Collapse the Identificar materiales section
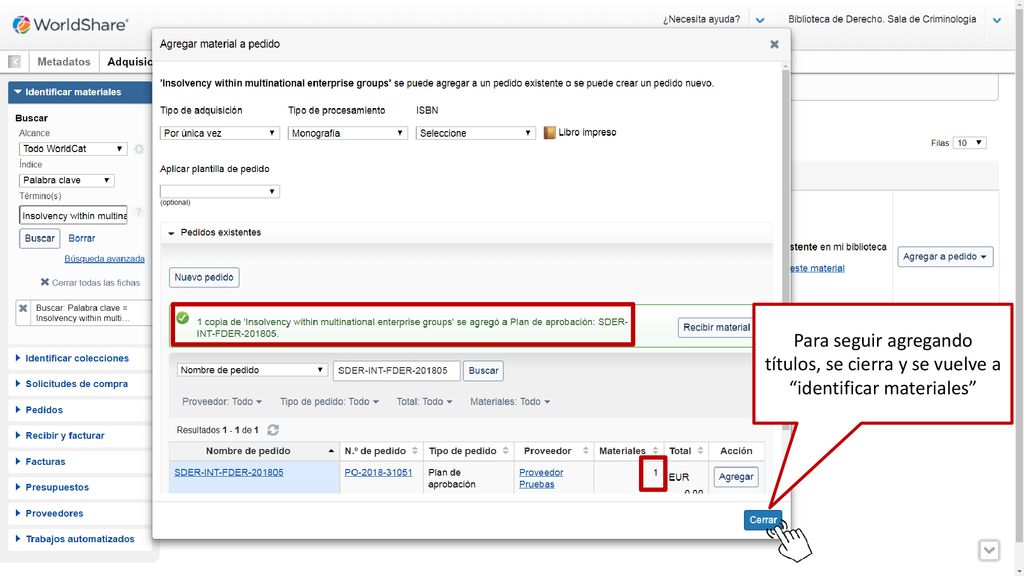This screenshot has width=1024, height=576. click(80, 92)
